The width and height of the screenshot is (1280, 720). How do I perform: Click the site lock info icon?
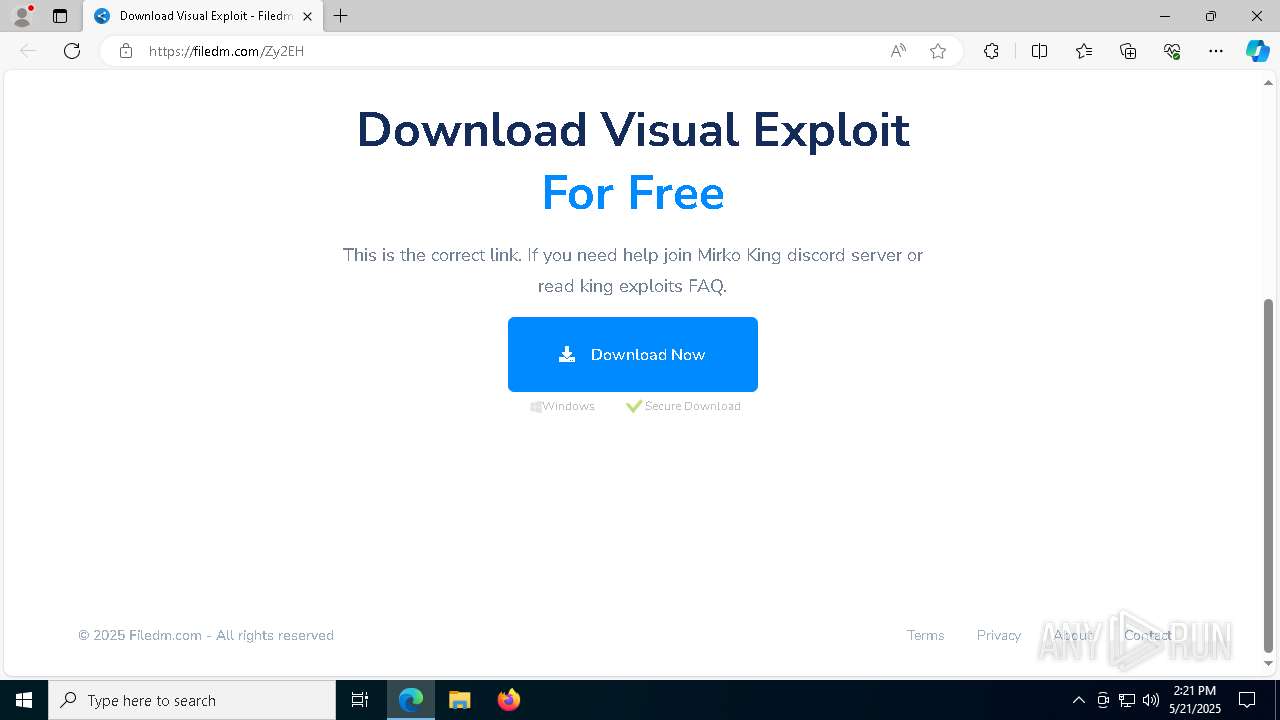click(x=126, y=51)
